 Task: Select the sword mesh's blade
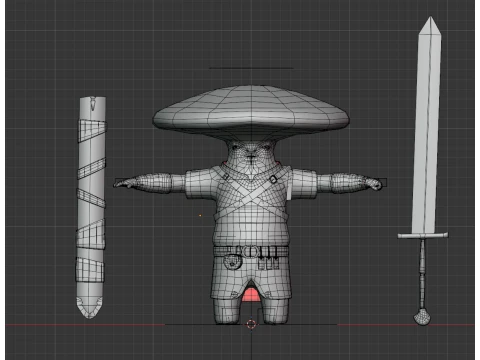(x=427, y=125)
